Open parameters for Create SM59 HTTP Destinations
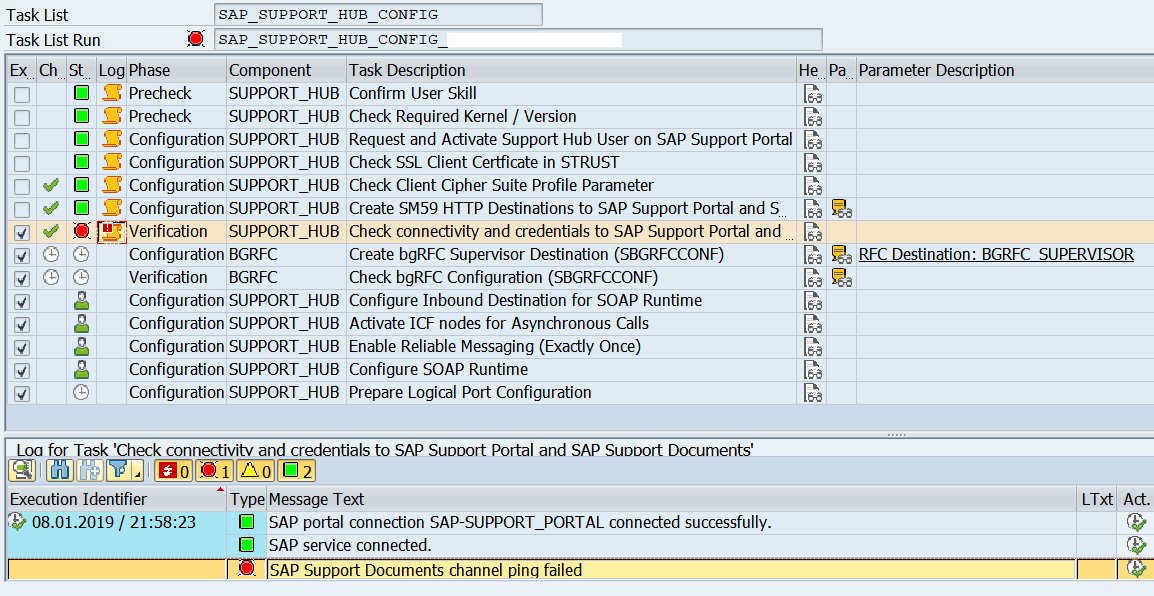1154x596 pixels. coord(842,208)
